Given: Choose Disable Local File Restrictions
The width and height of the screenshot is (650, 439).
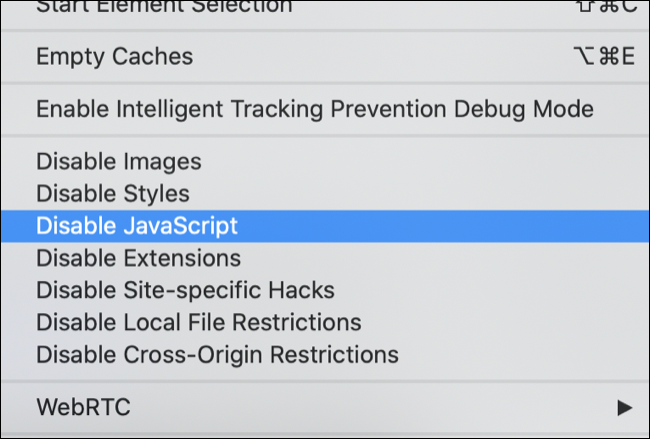Looking at the screenshot, I should click(198, 322).
